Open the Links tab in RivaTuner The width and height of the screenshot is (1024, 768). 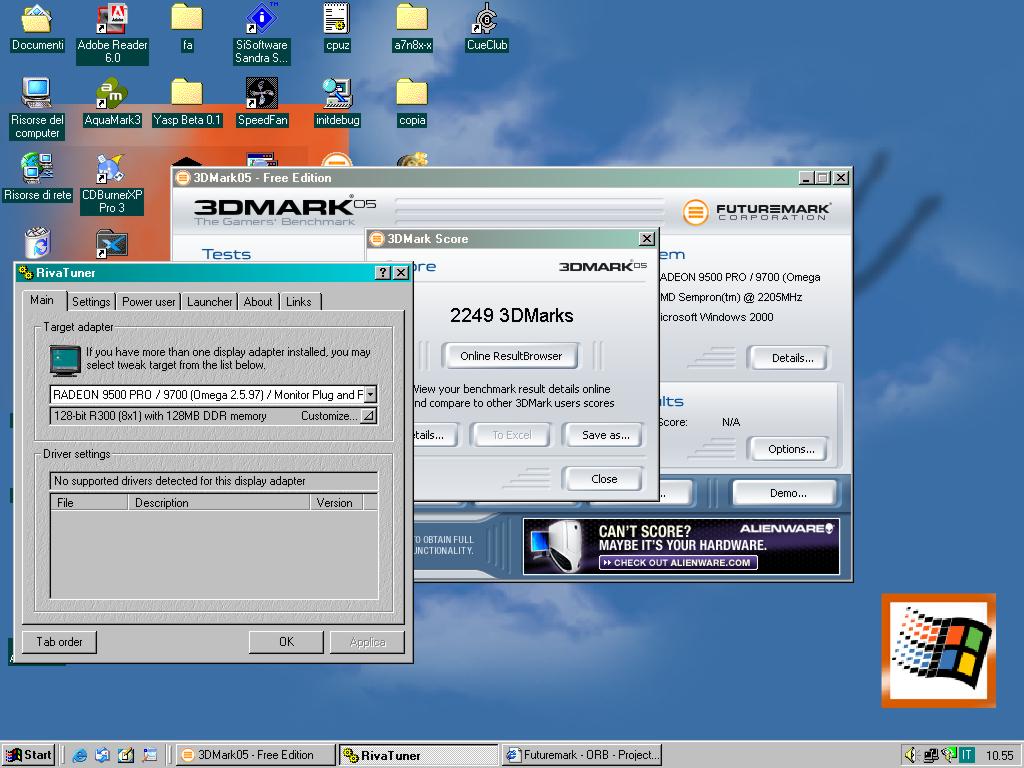tap(298, 302)
